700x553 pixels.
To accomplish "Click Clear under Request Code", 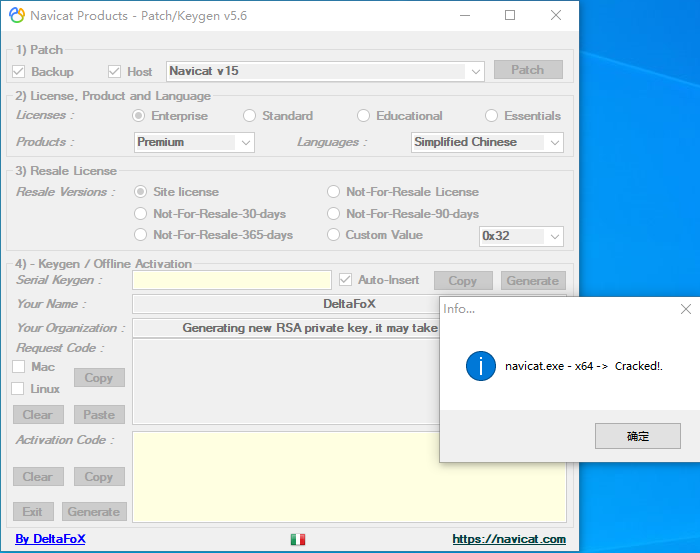I will point(38,415).
